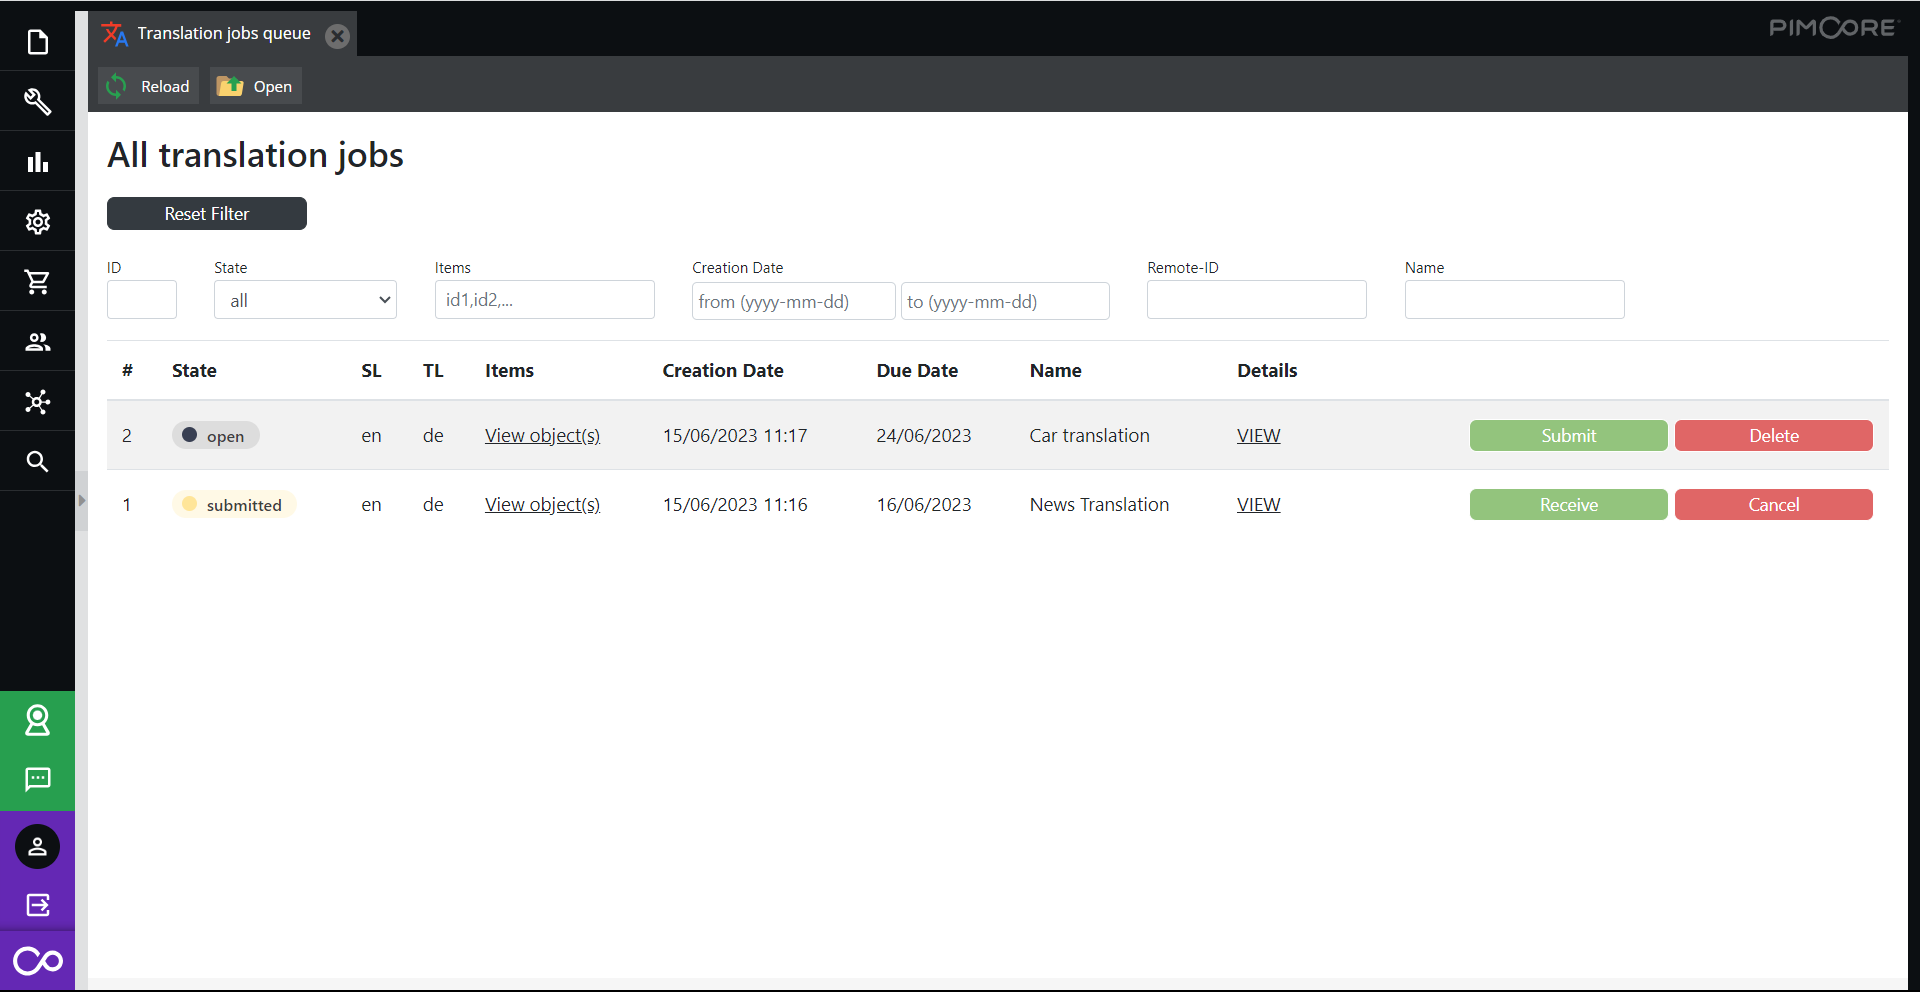
Task: Click due date 24/06/2023
Action: 924,435
